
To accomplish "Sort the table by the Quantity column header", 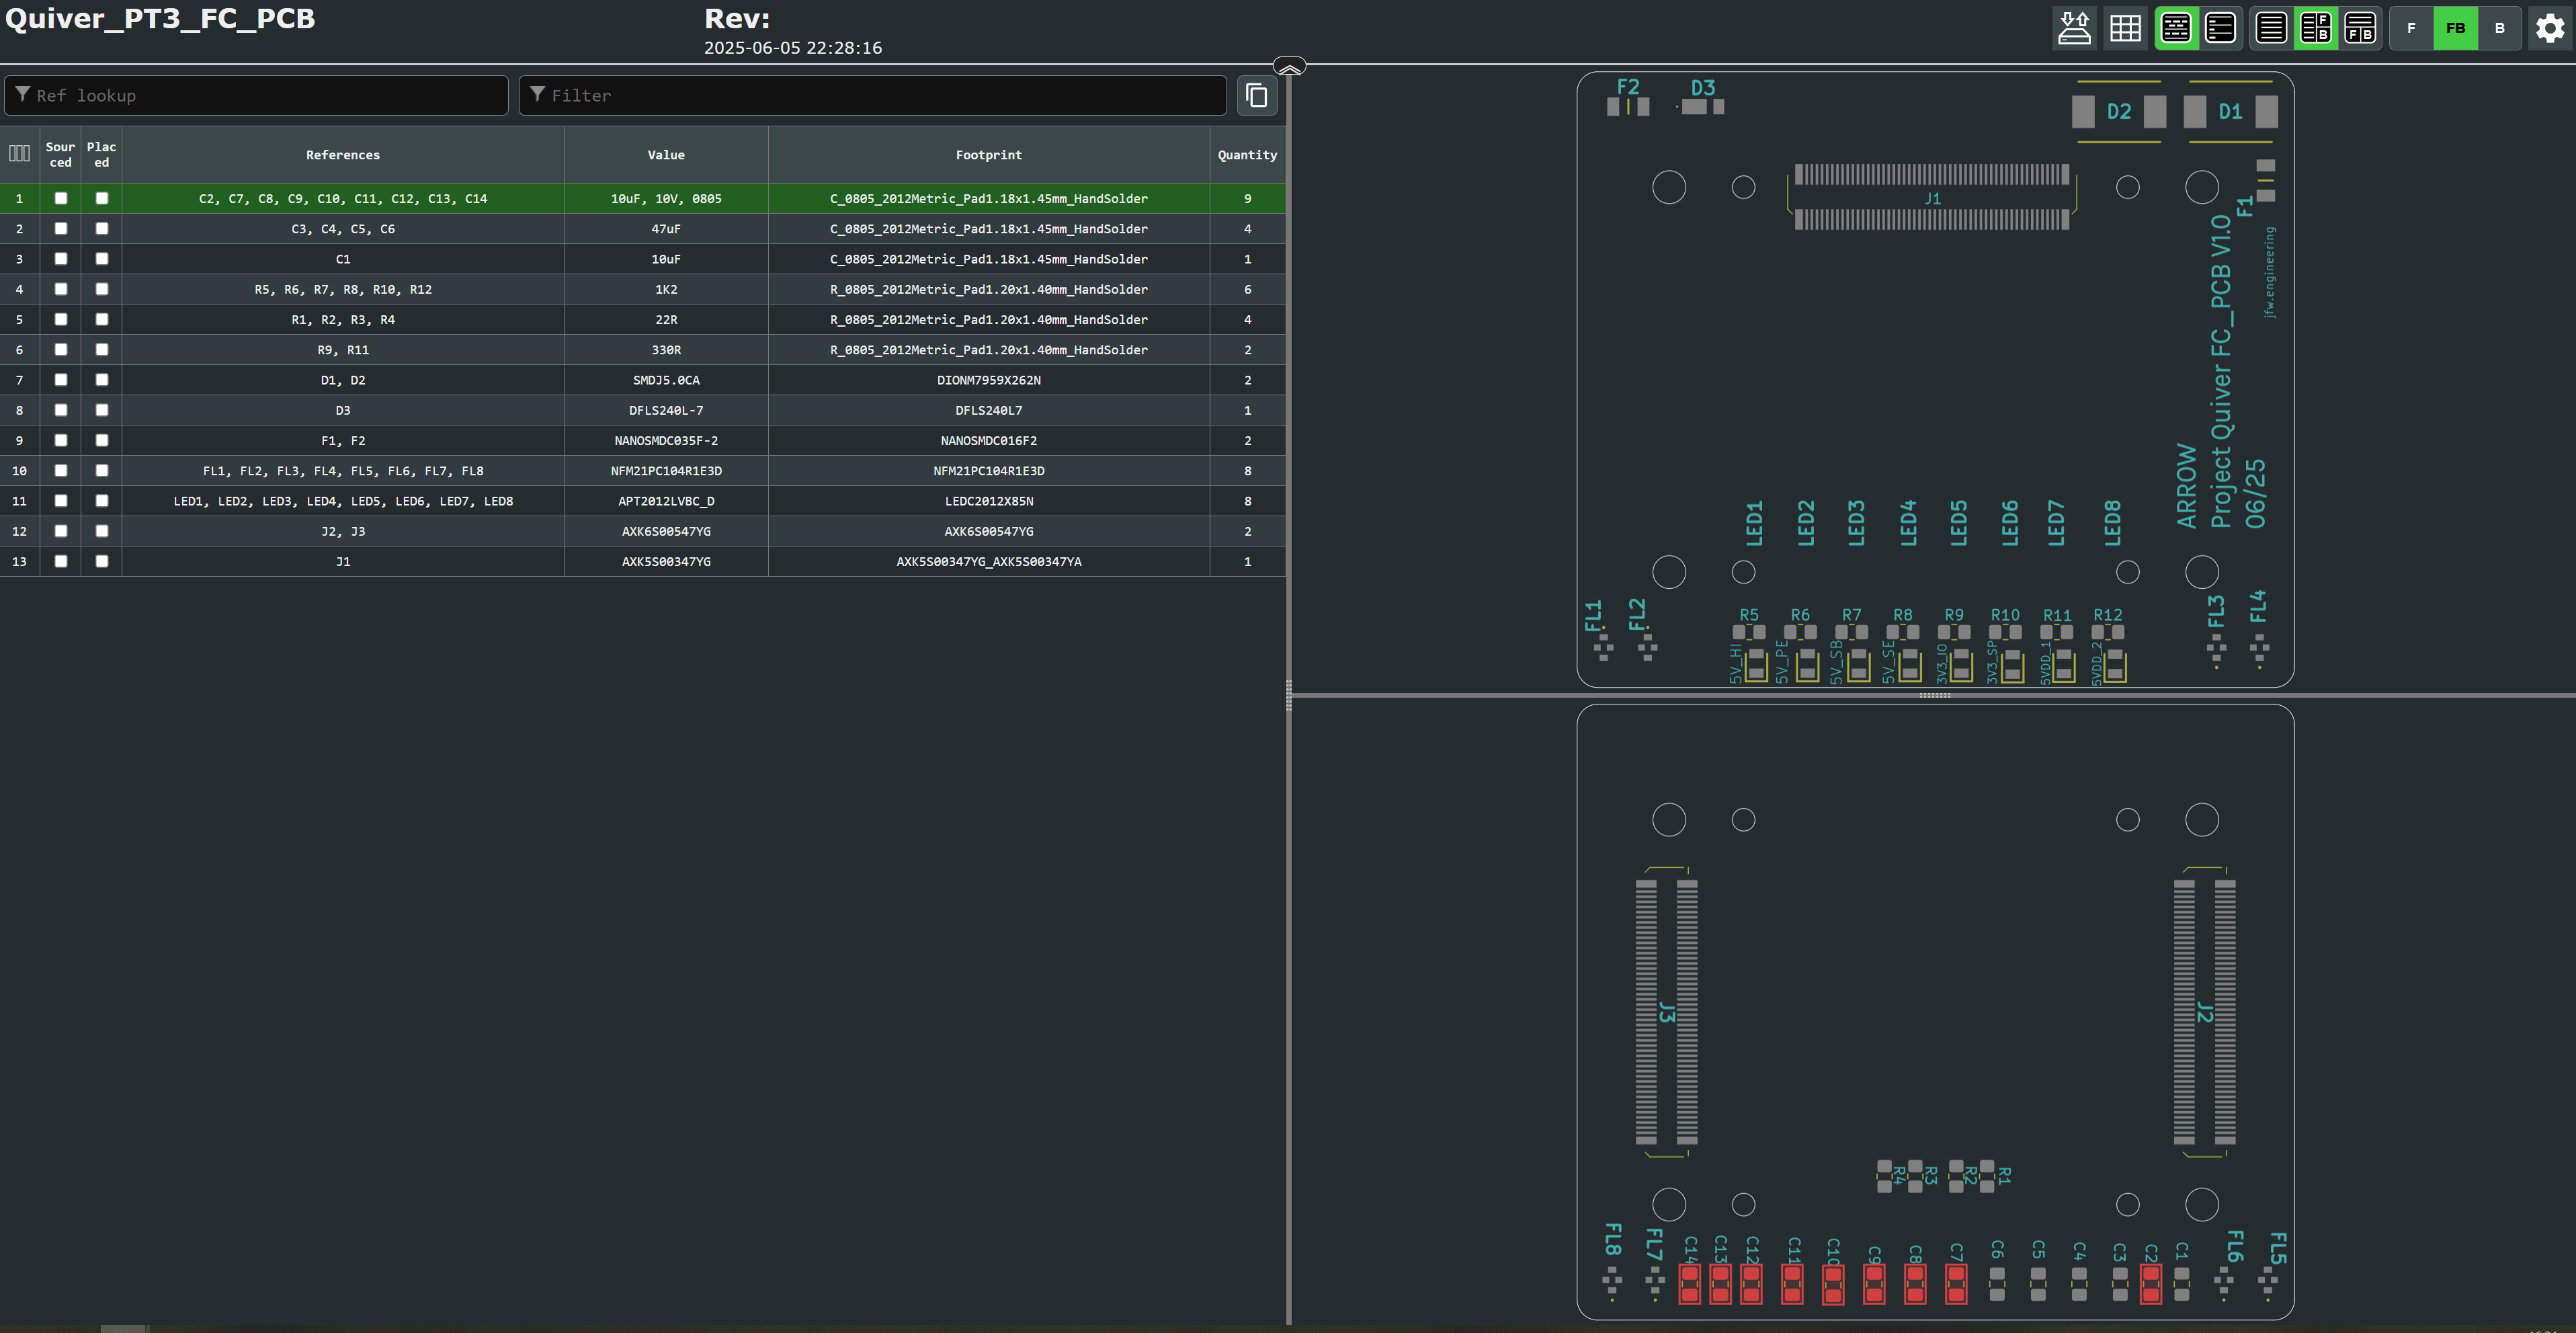I will pos(1247,154).
